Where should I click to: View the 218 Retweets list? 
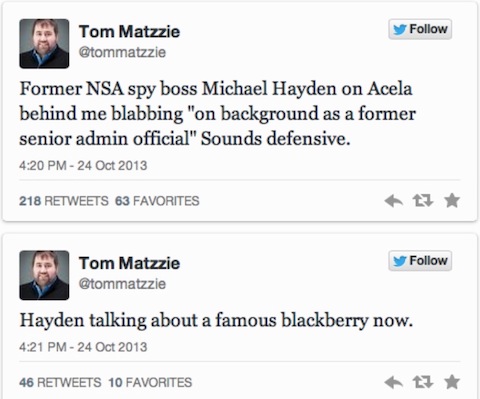[64, 201]
